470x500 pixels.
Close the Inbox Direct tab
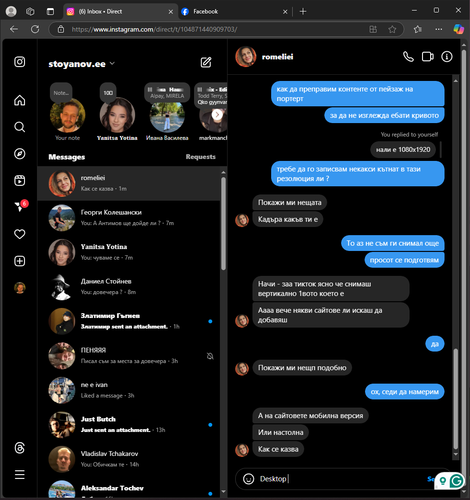coord(171,12)
